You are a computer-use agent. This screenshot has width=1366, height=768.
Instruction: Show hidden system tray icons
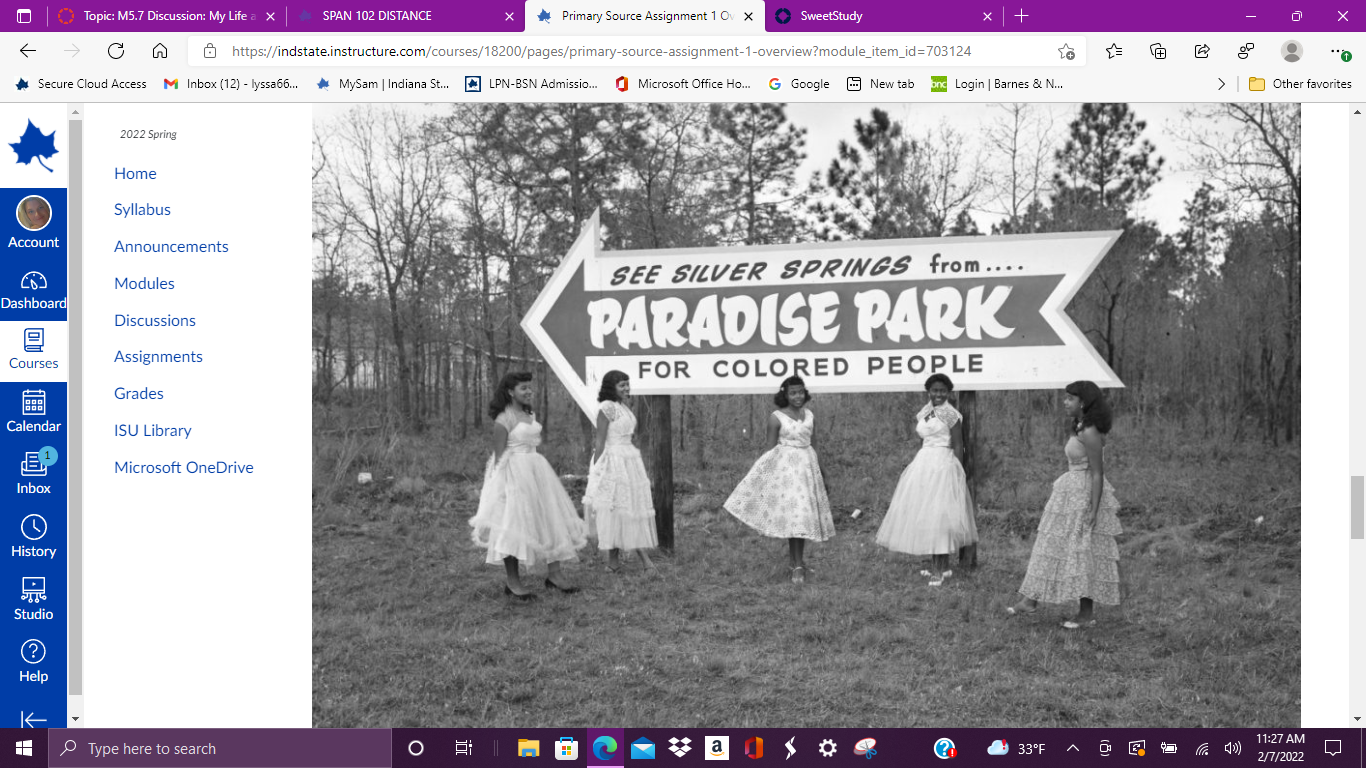coord(1073,748)
